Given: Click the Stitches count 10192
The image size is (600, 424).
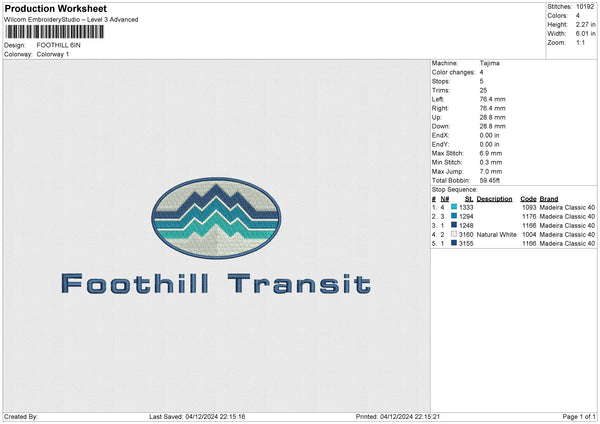Looking at the screenshot, I should pos(586,6).
